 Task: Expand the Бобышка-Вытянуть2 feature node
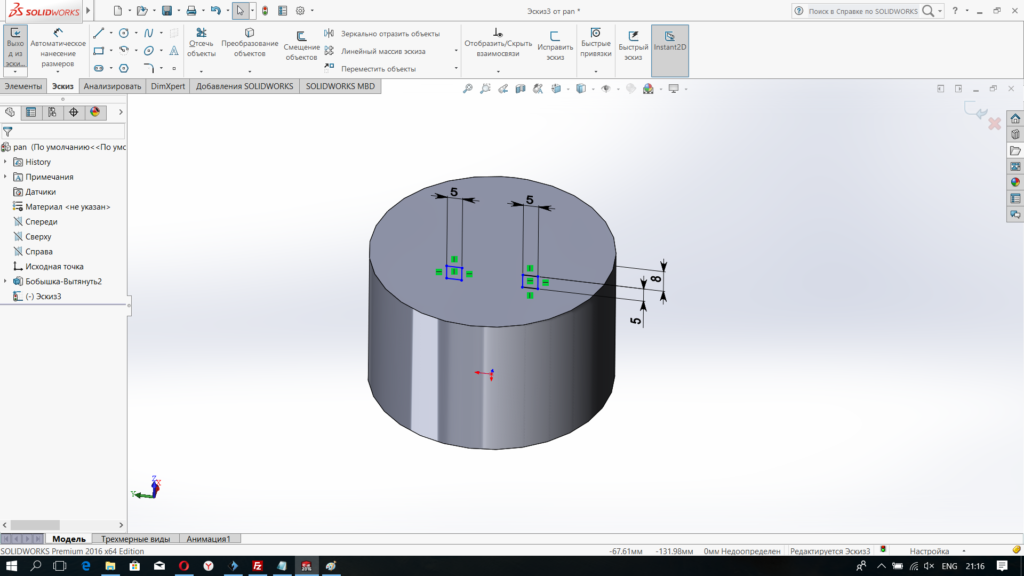tap(5, 281)
